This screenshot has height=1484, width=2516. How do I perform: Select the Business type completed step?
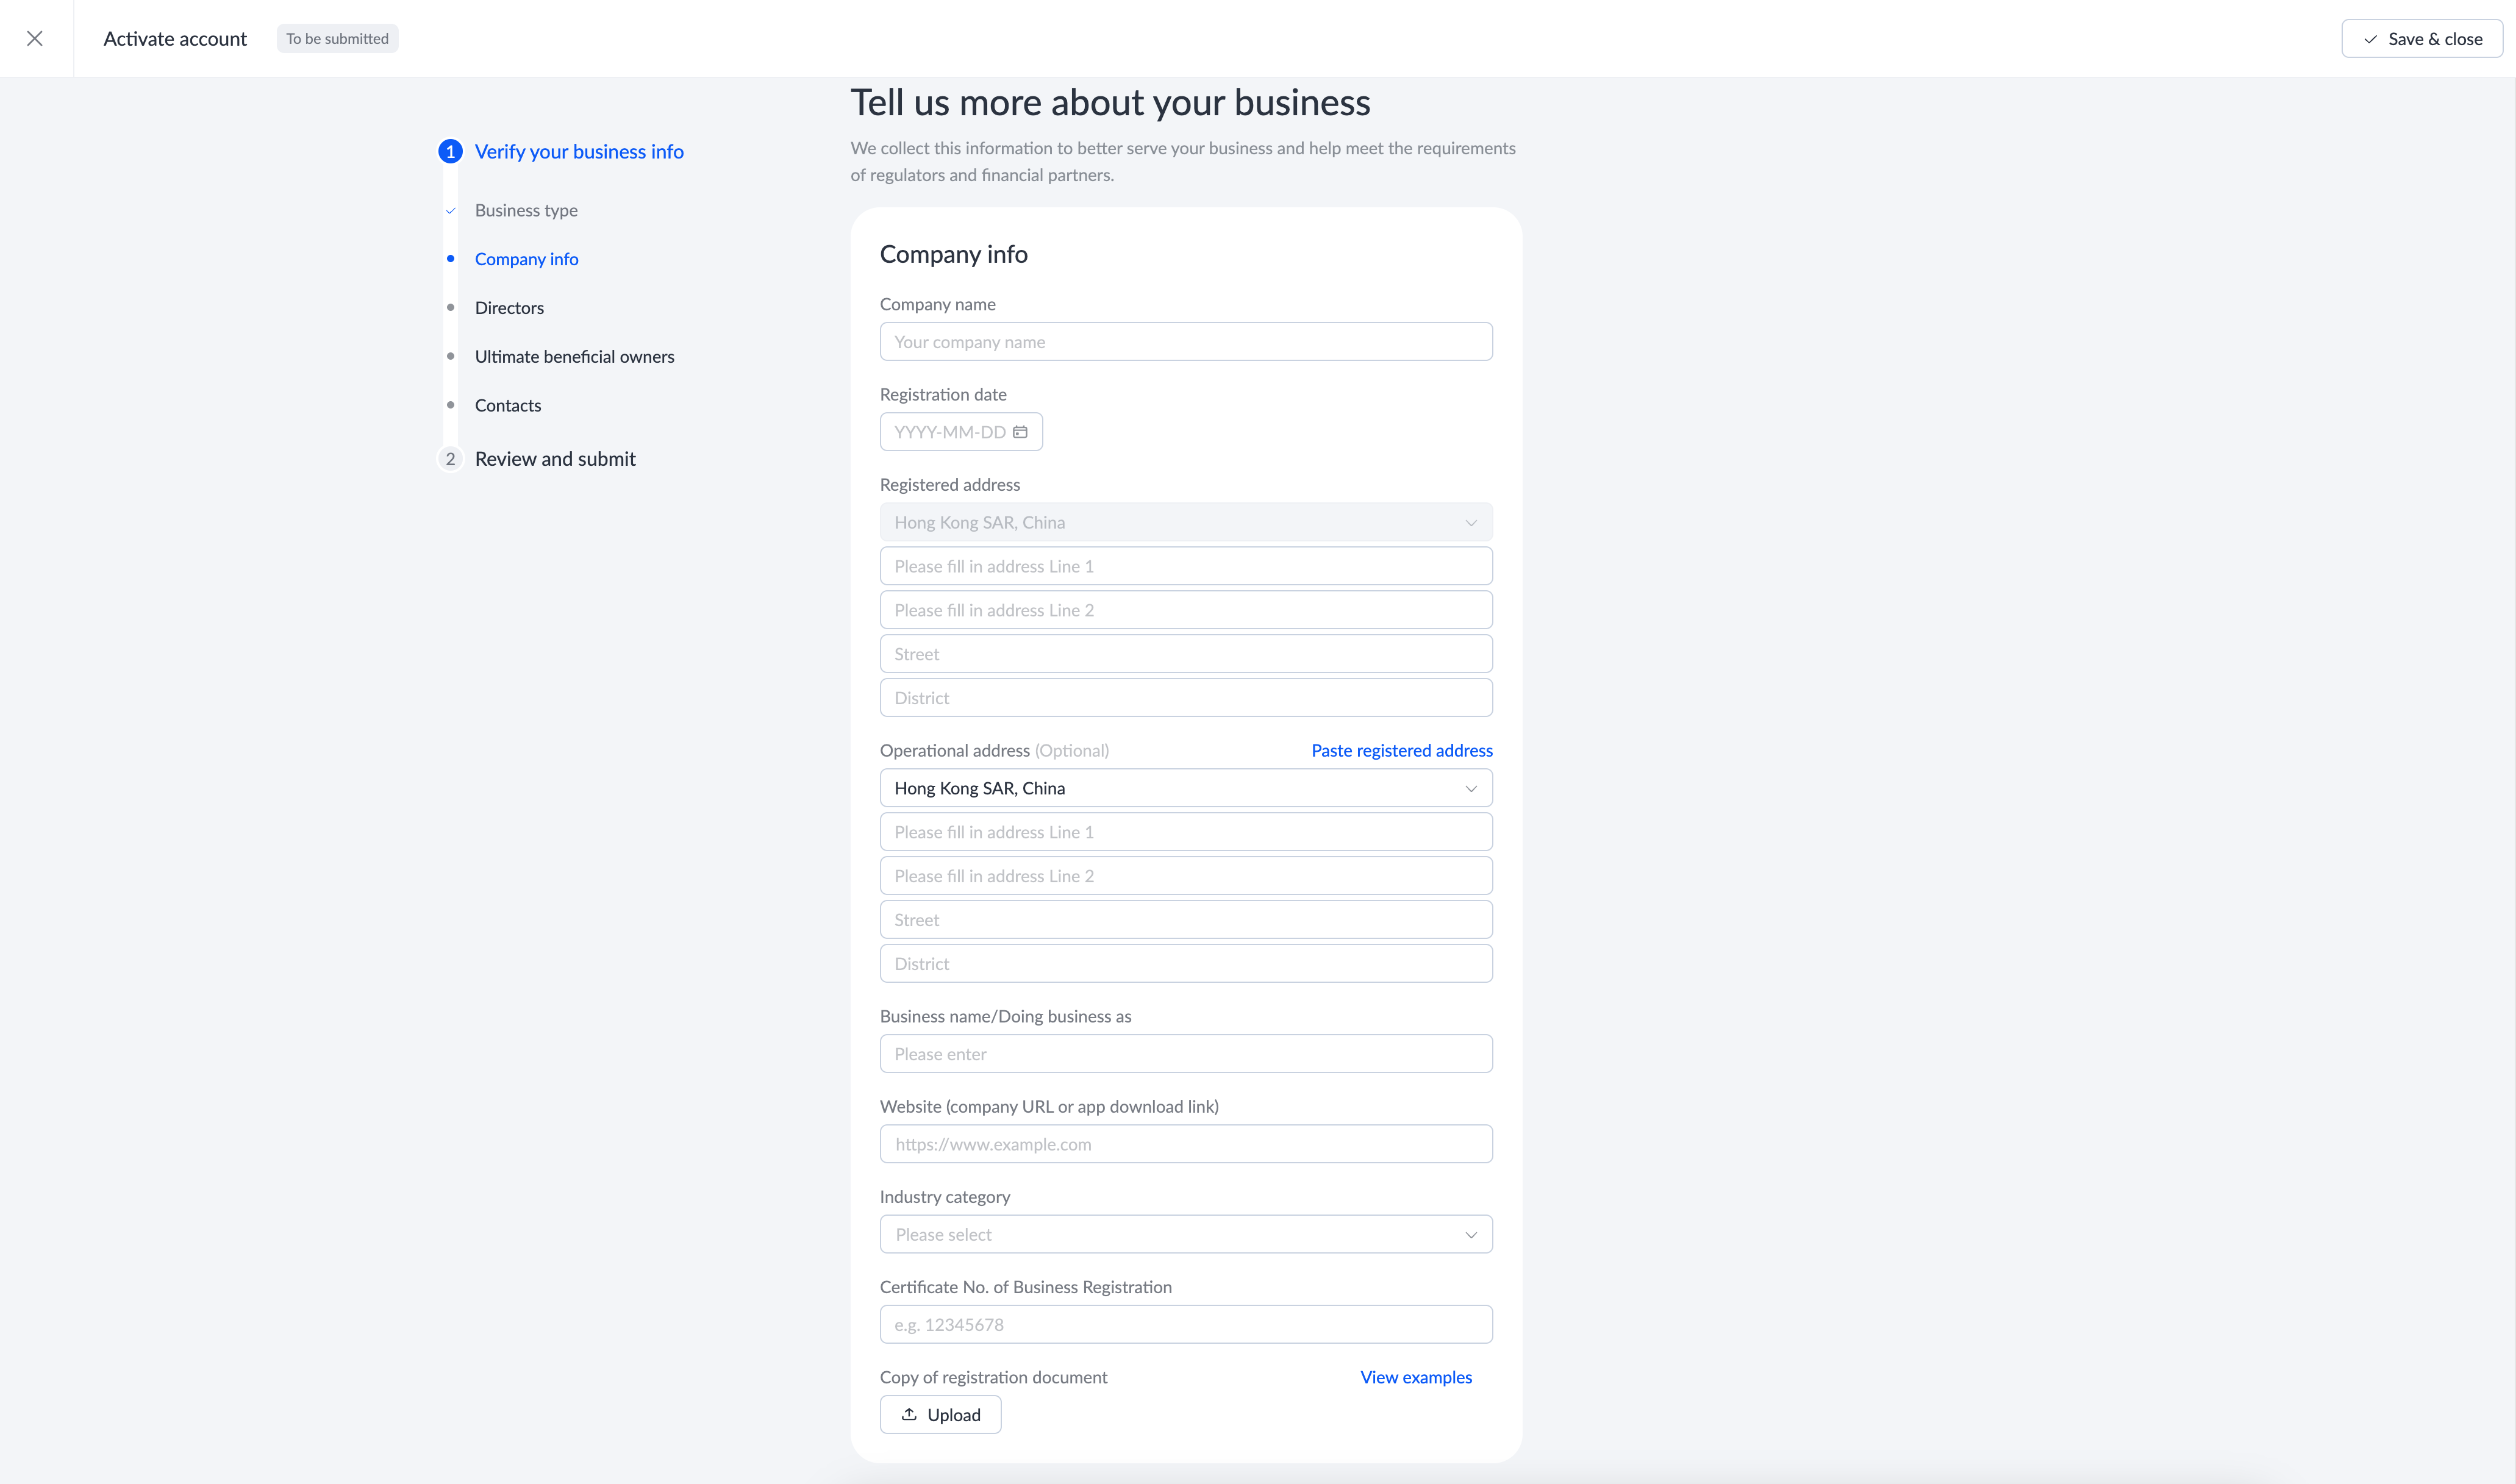(526, 210)
